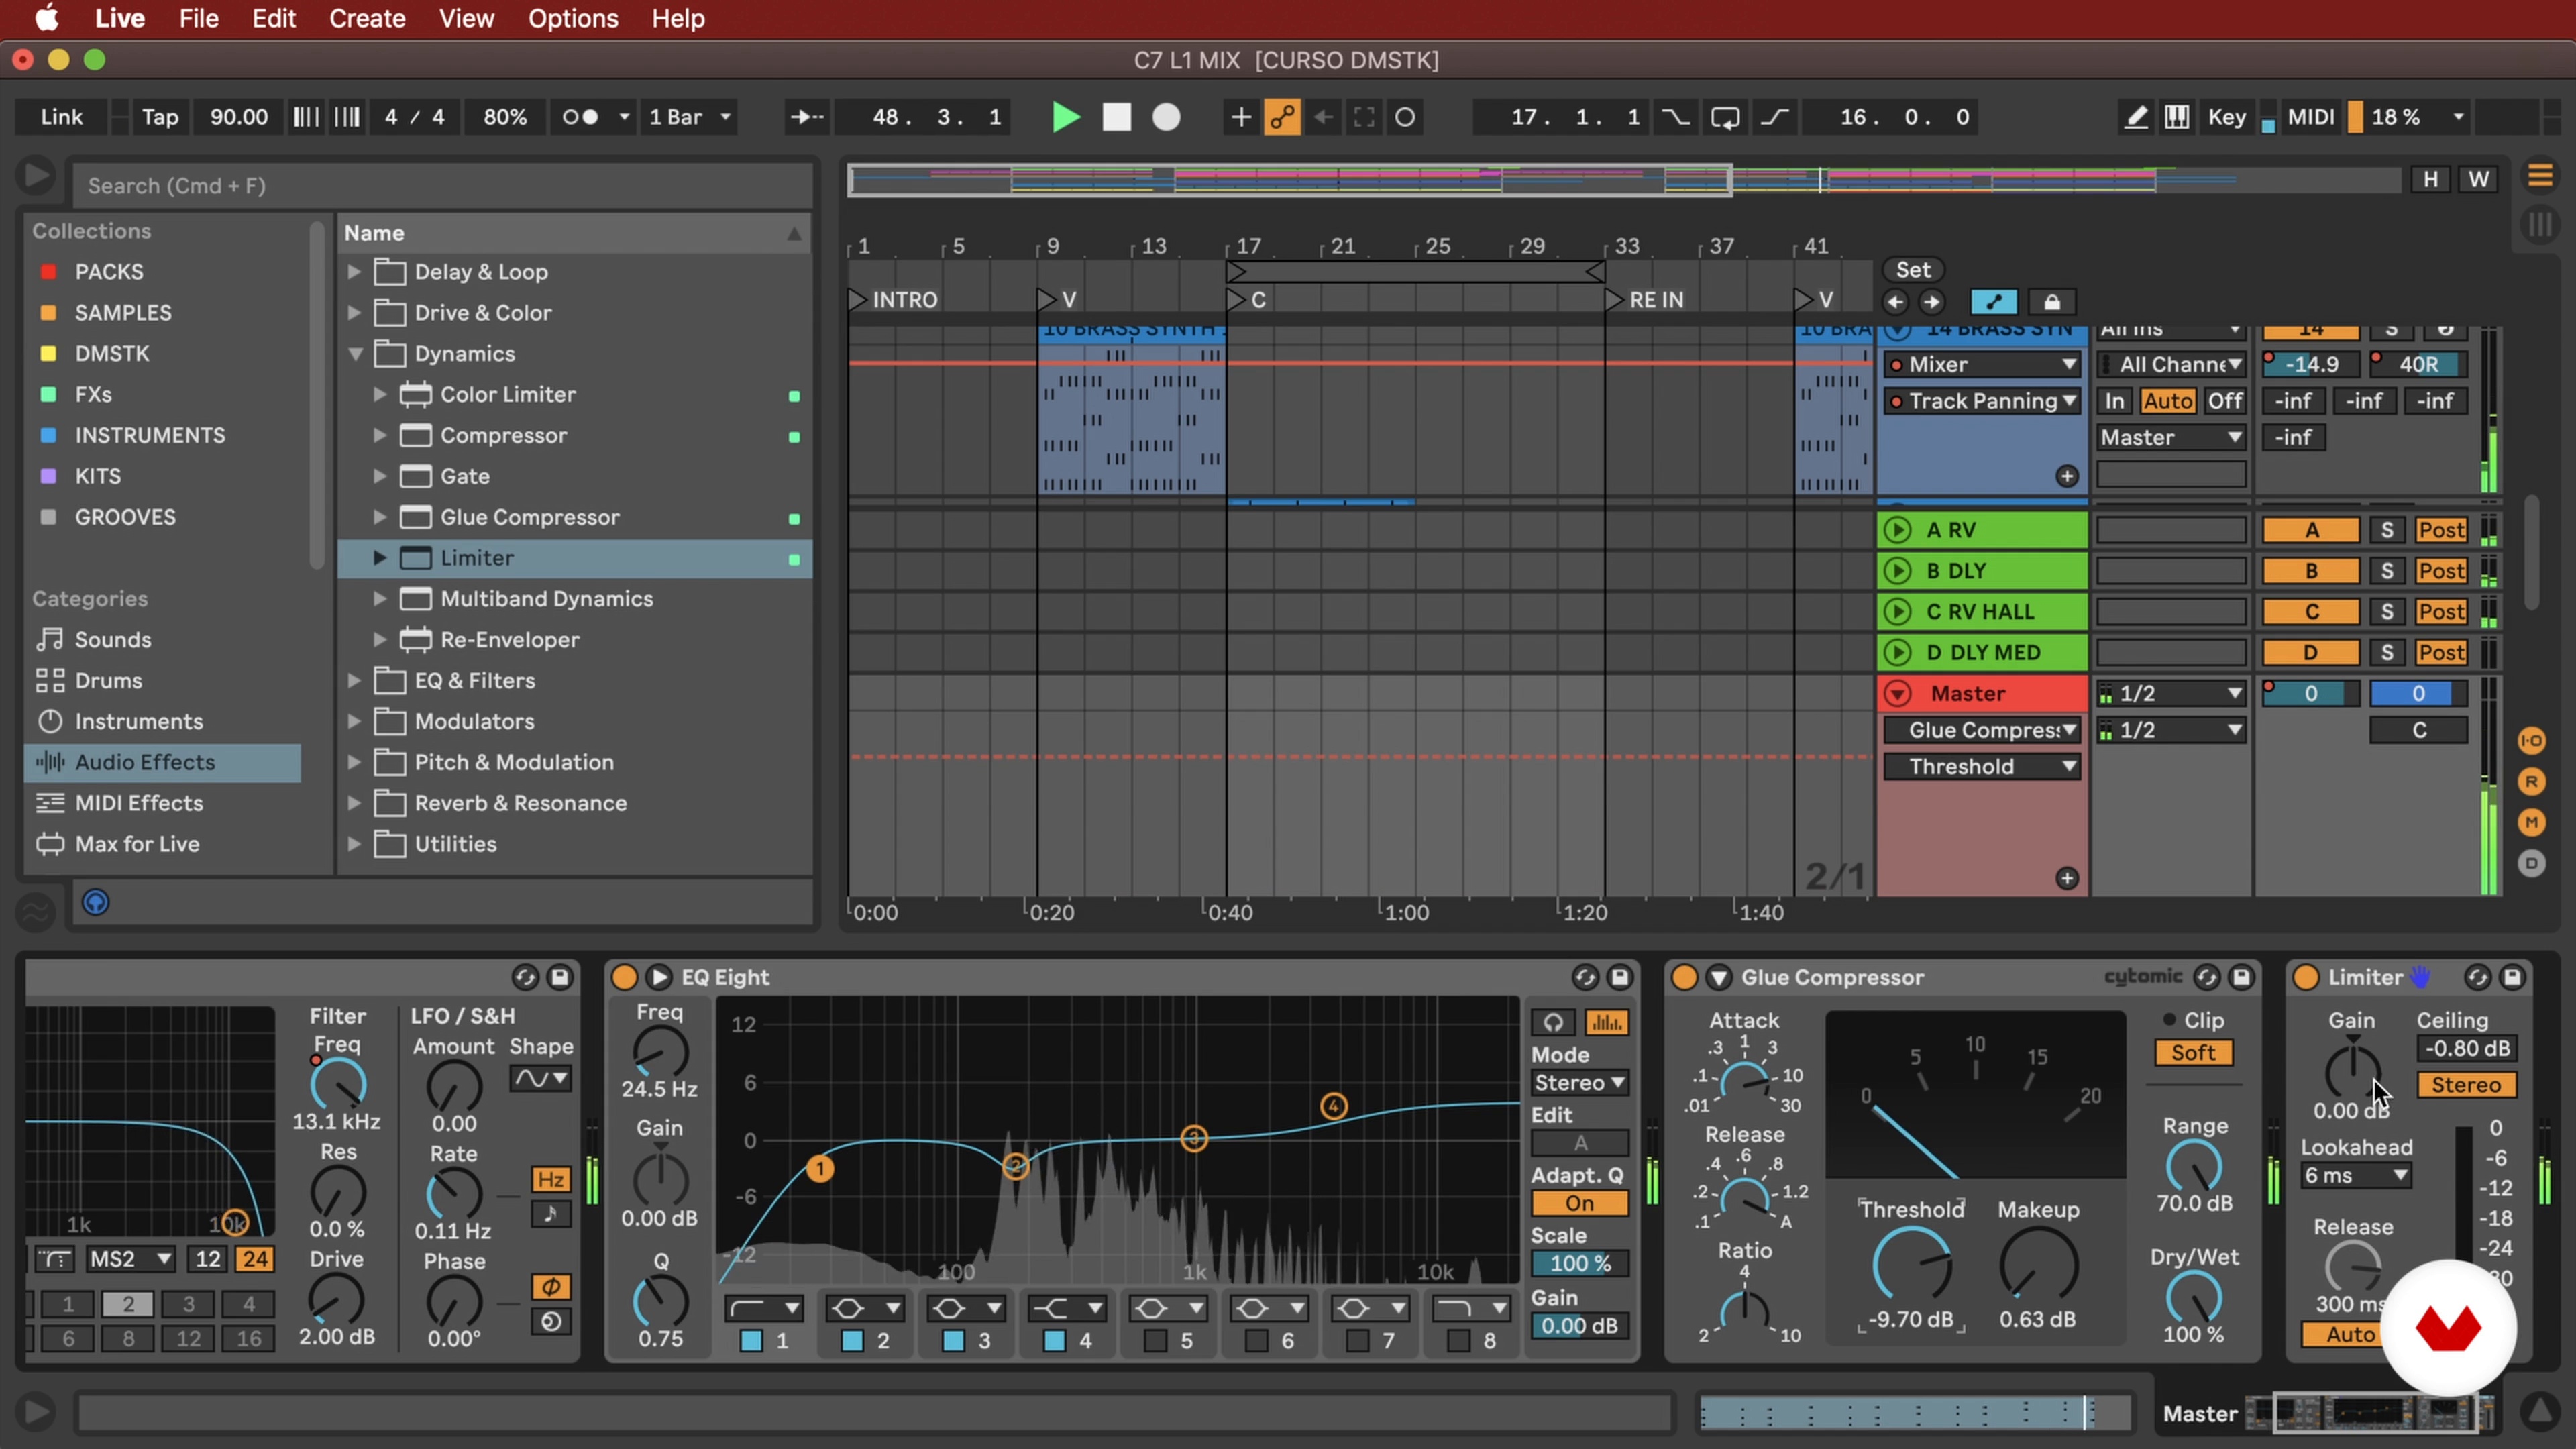Image resolution: width=2576 pixels, height=1449 pixels.
Task: Preview browser sample with the headphone icon
Action: 95,903
